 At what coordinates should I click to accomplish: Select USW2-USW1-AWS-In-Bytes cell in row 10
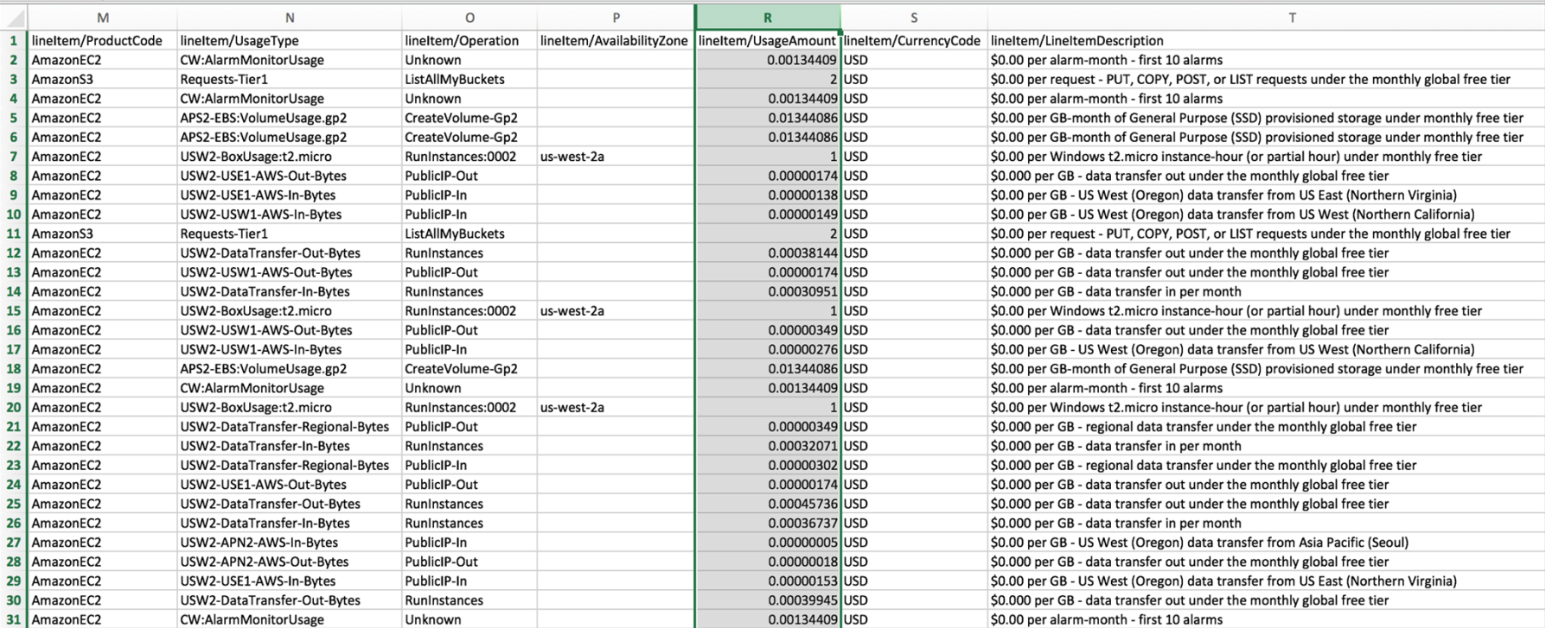289,214
